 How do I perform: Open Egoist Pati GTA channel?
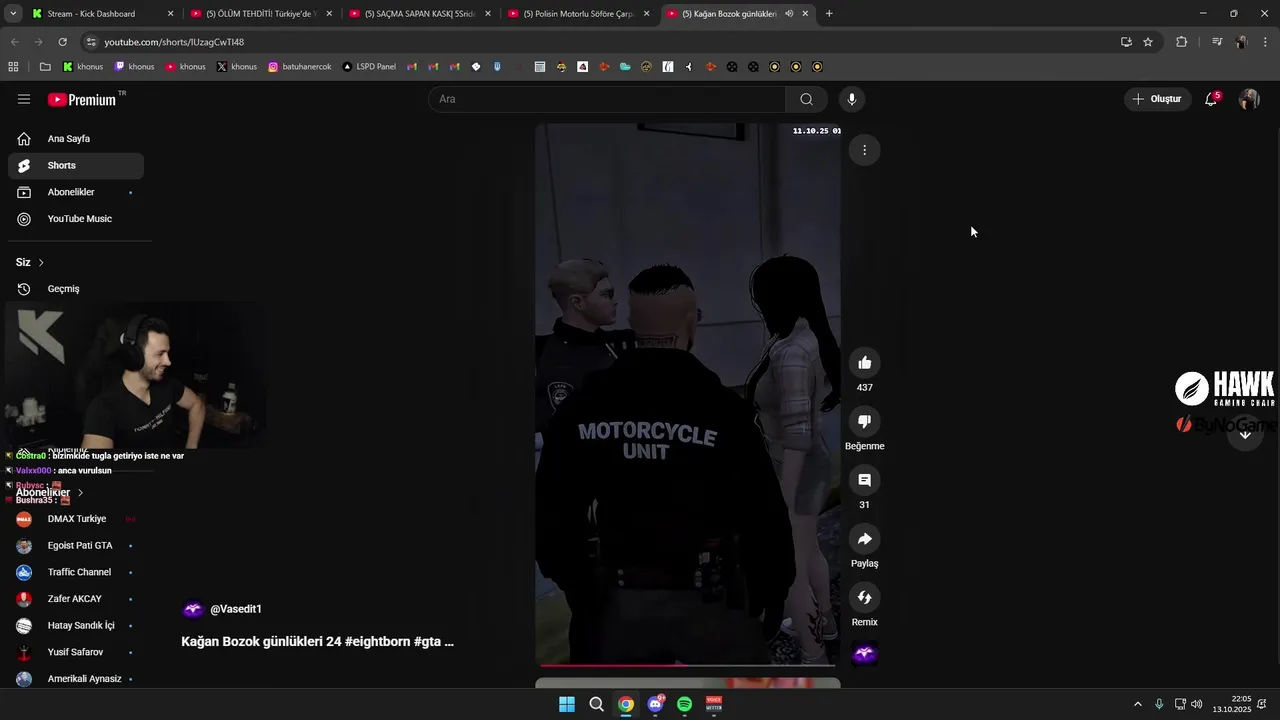click(x=76, y=546)
